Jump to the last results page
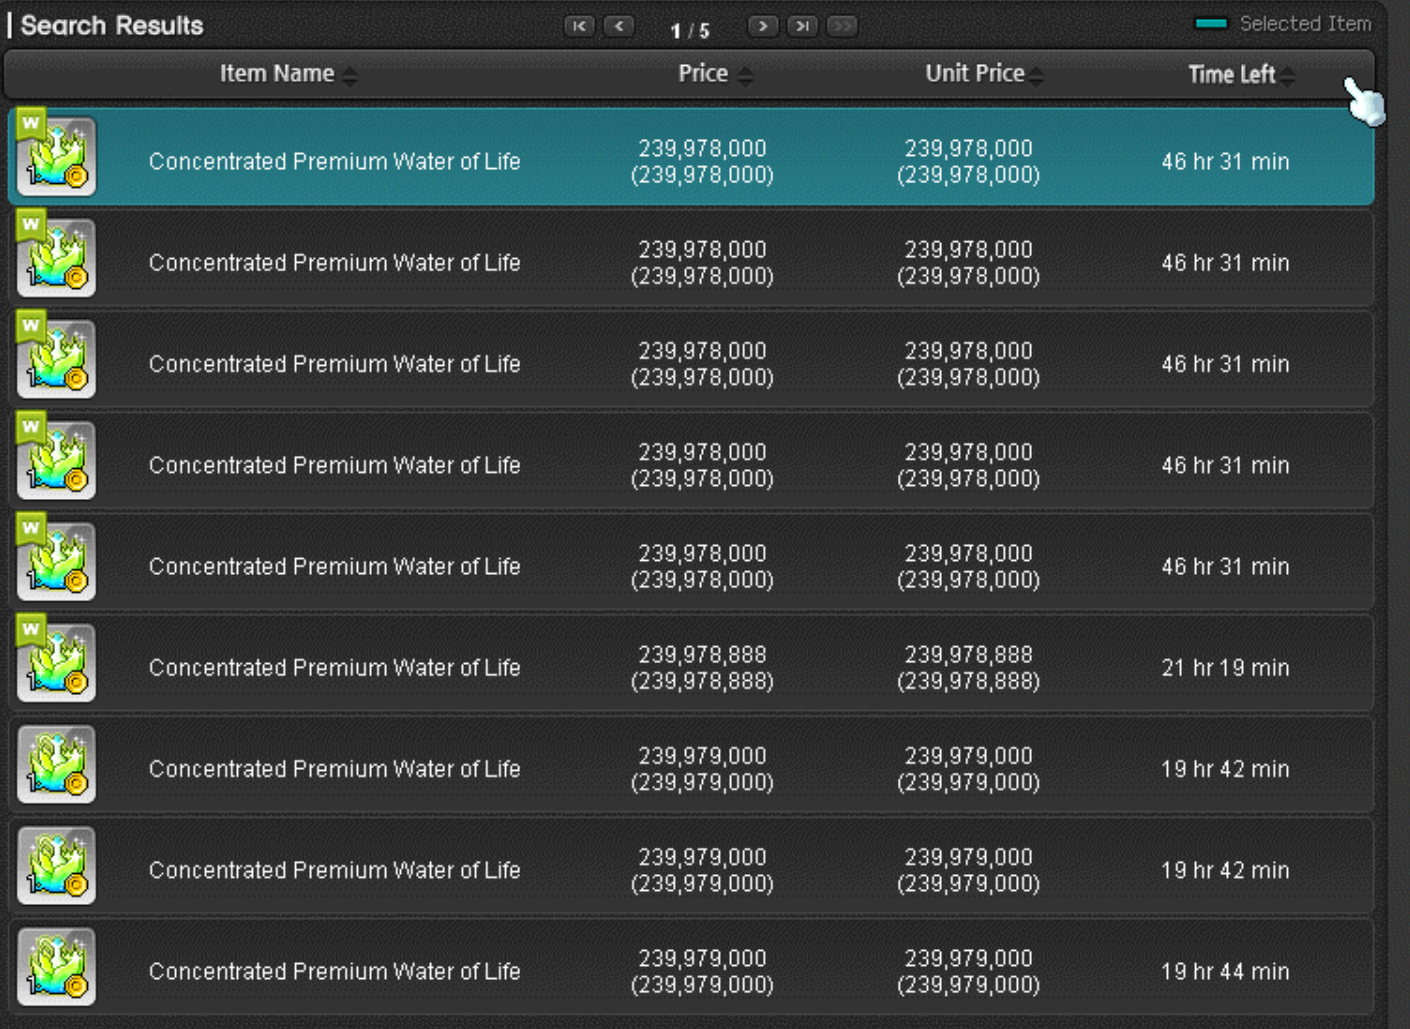The image size is (1410, 1029). [802, 26]
